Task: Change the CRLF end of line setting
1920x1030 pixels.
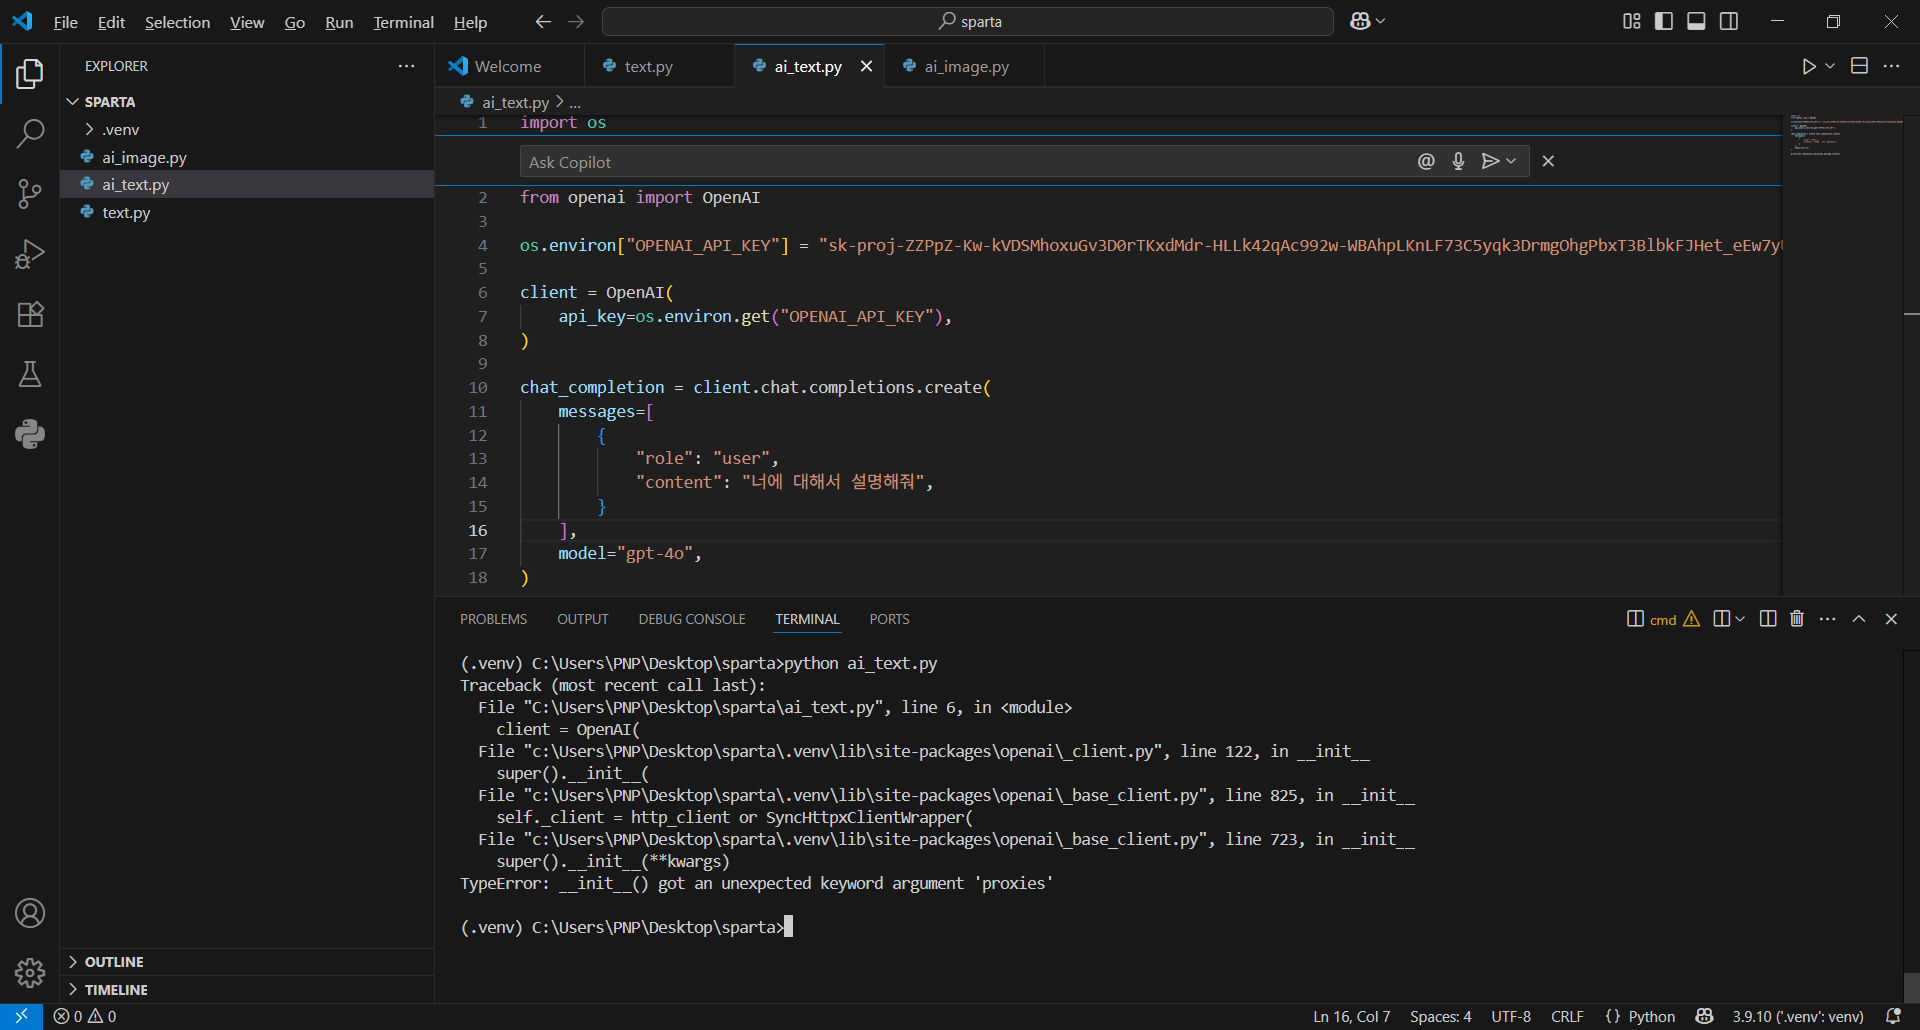Action: click(x=1567, y=1016)
